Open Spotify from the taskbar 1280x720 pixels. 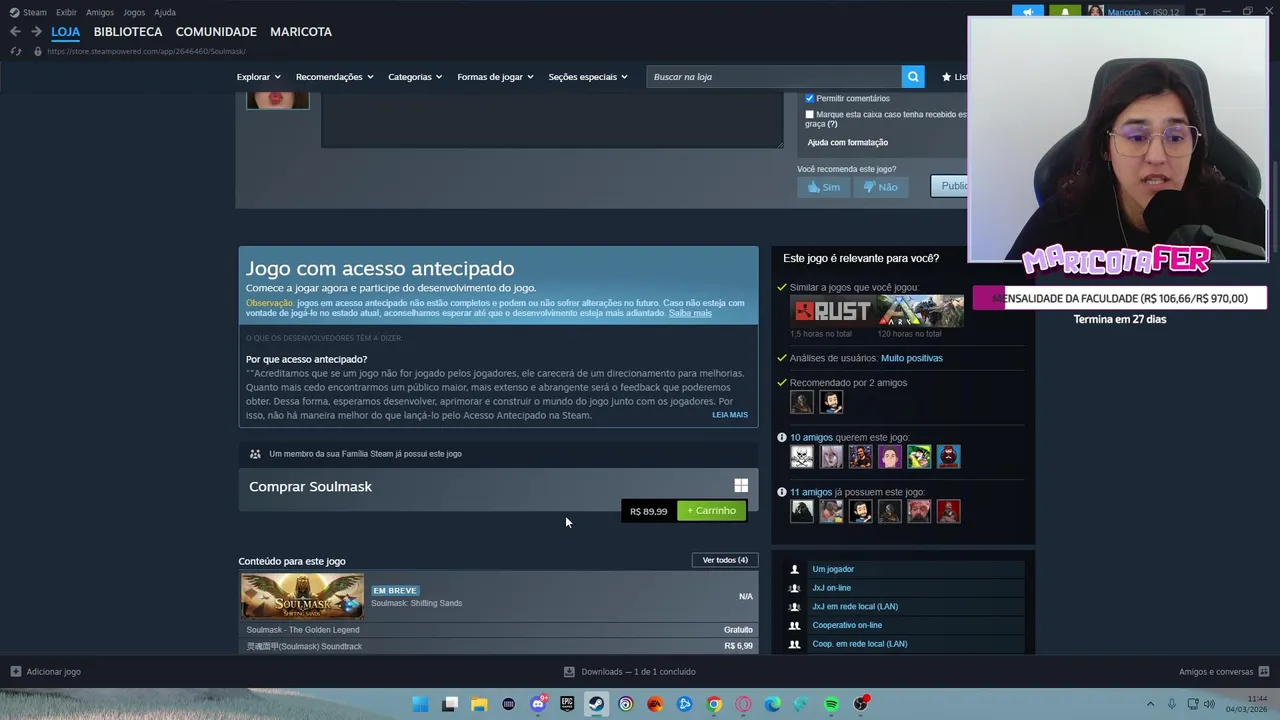[x=831, y=704]
